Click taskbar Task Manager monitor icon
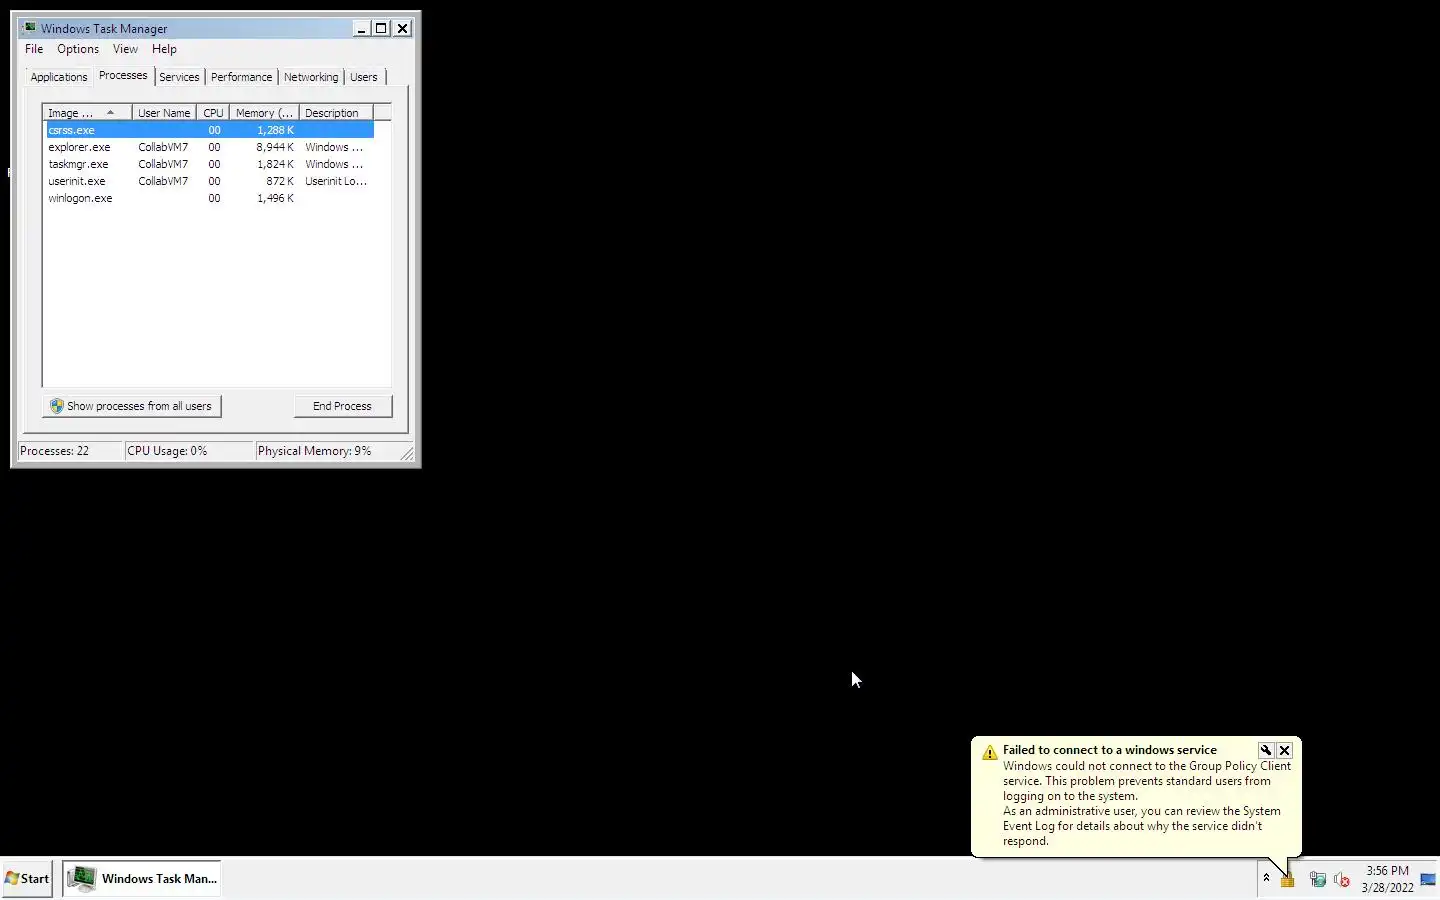Viewport: 1440px width, 900px height. [x=82, y=879]
